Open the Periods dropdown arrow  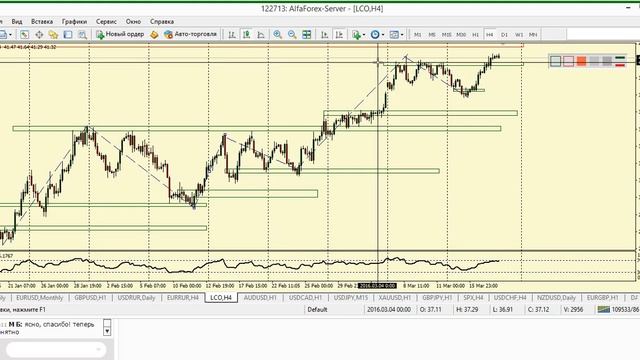pos(383,35)
